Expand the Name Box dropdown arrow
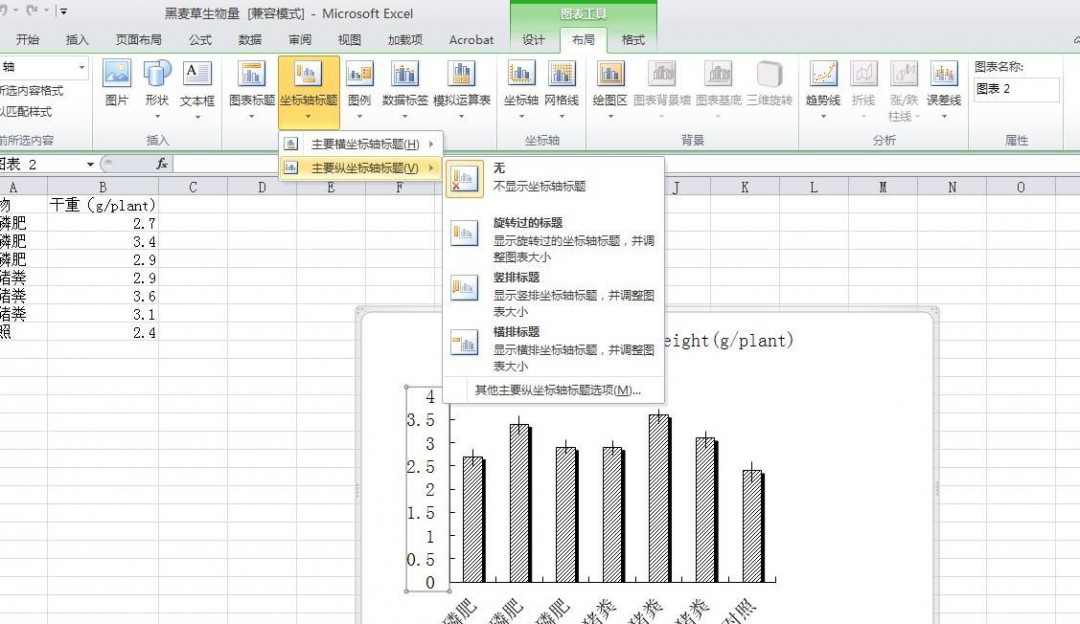Image resolution: width=1080 pixels, height=624 pixels. (x=90, y=164)
